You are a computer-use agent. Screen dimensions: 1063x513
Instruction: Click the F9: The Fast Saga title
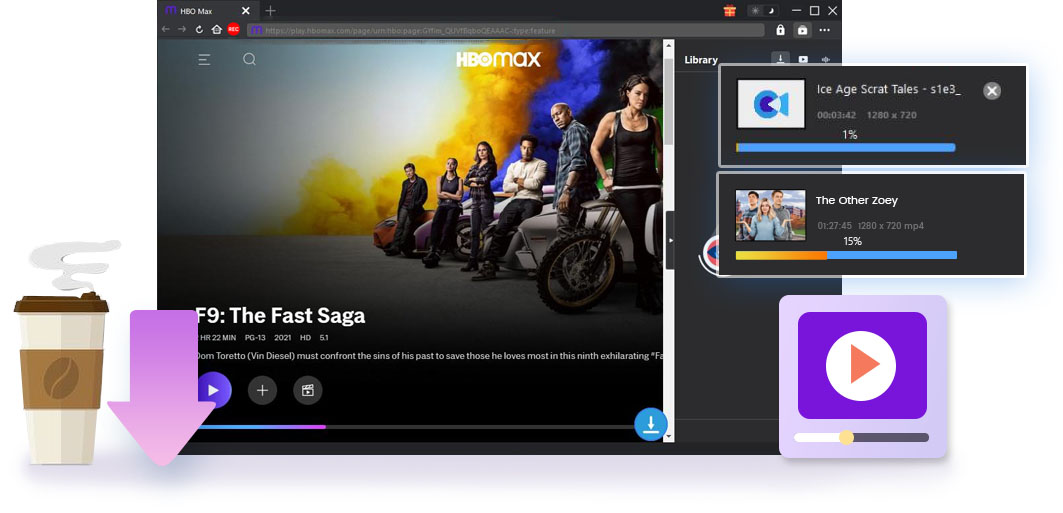click(280, 315)
